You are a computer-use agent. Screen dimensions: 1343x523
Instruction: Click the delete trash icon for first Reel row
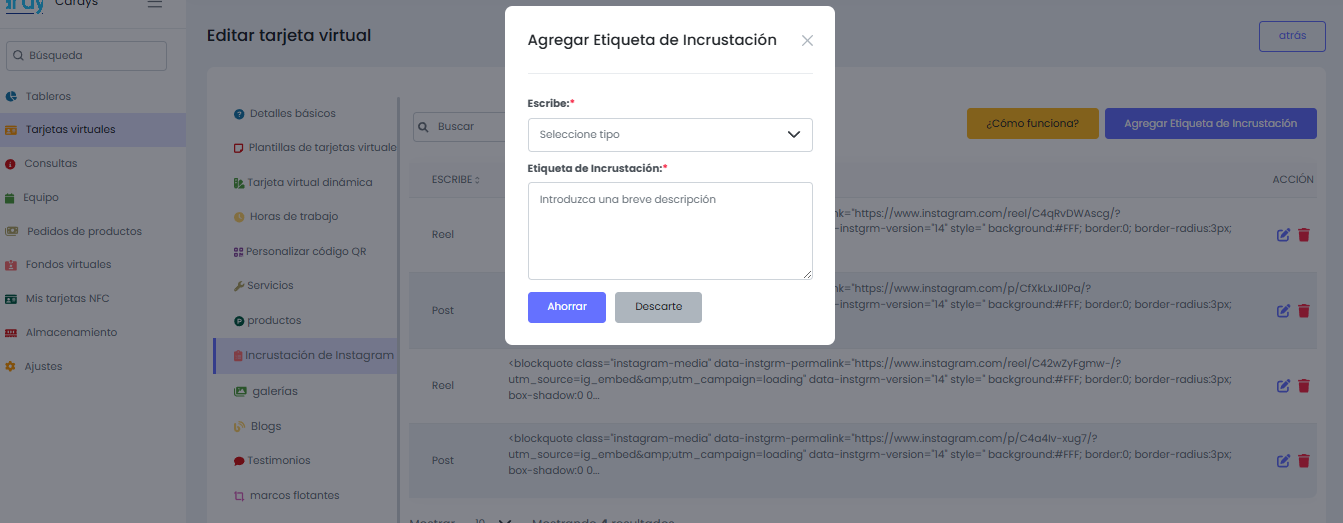[1303, 235]
